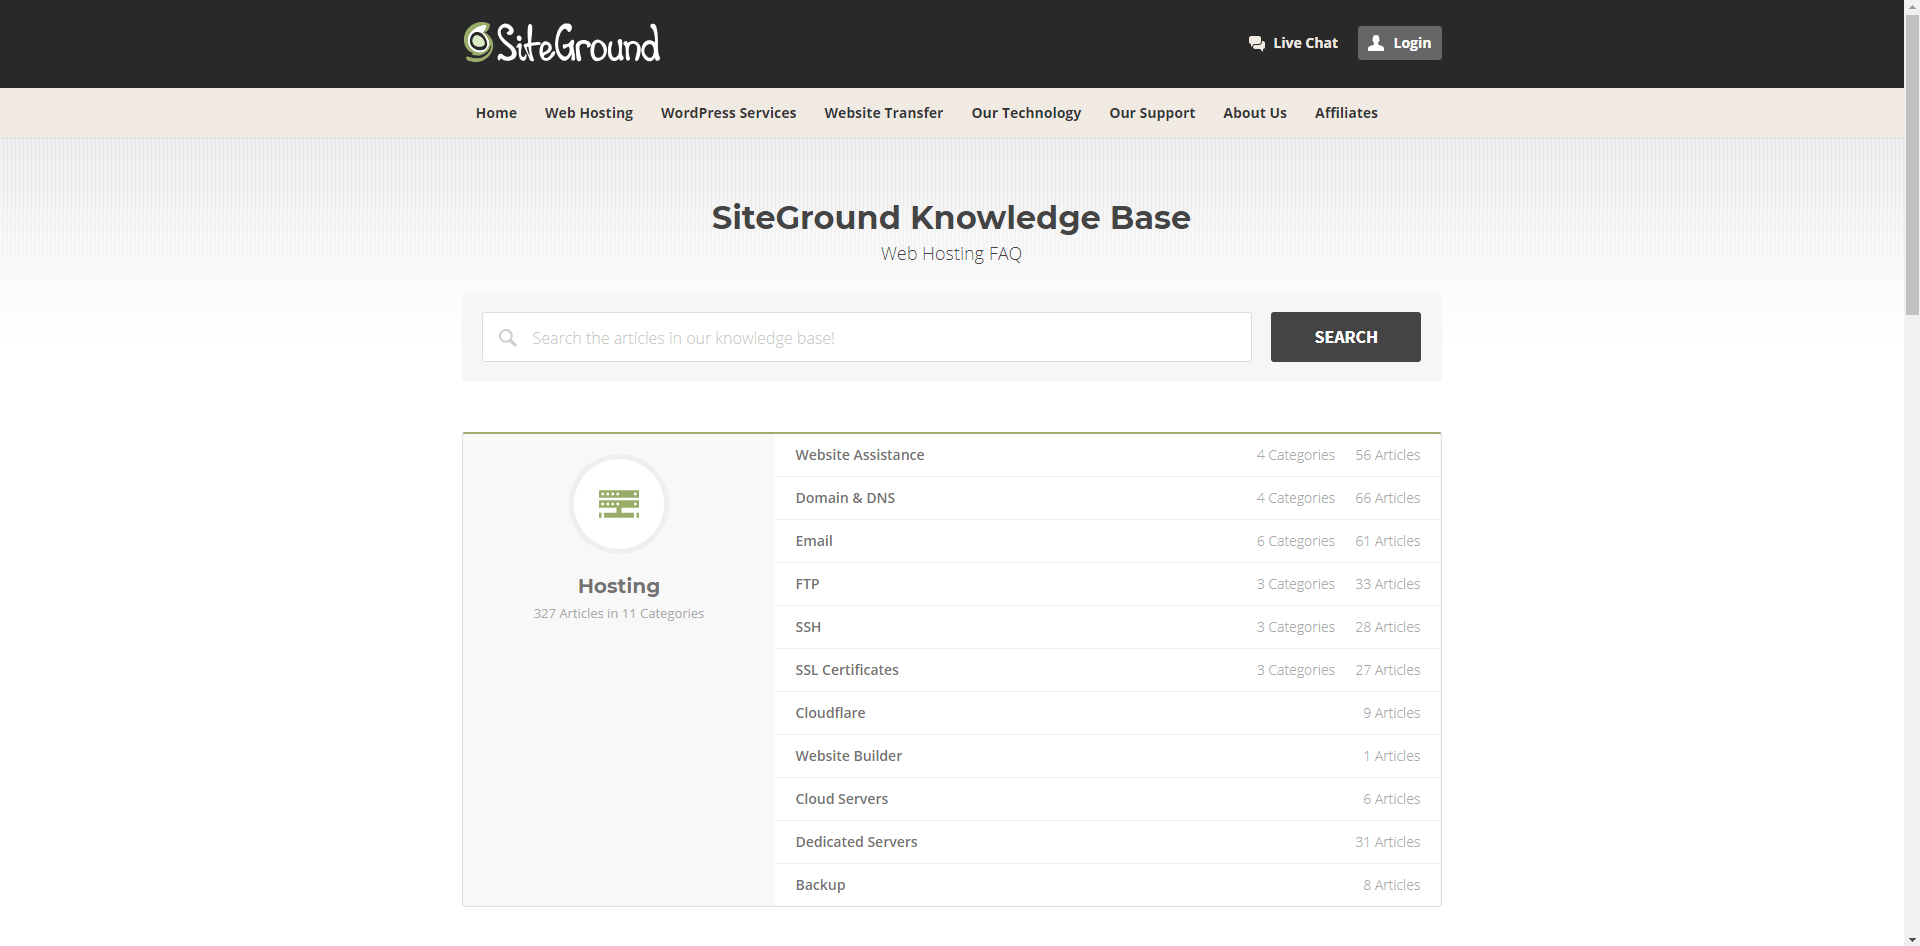Click '4 Categories' in Domain & DNS row
Image resolution: width=1920 pixels, height=946 pixels.
1296,498
